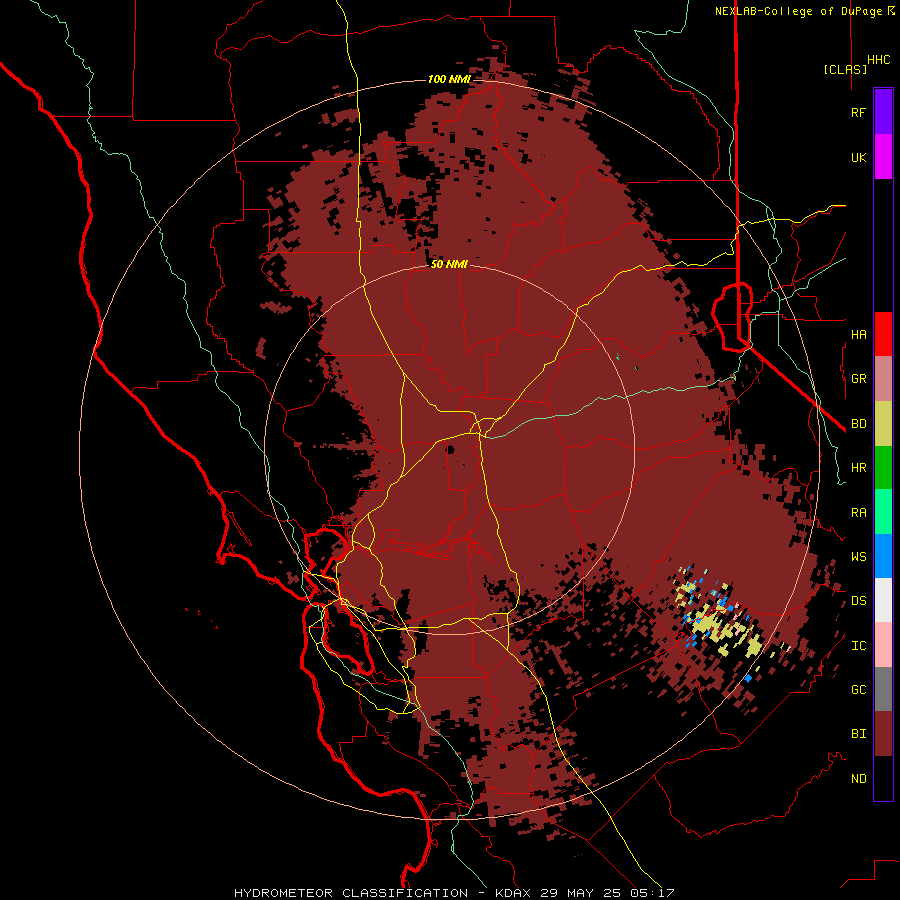The image size is (900, 900).
Task: Click the RF purple legend swatch
Action: tap(883, 112)
